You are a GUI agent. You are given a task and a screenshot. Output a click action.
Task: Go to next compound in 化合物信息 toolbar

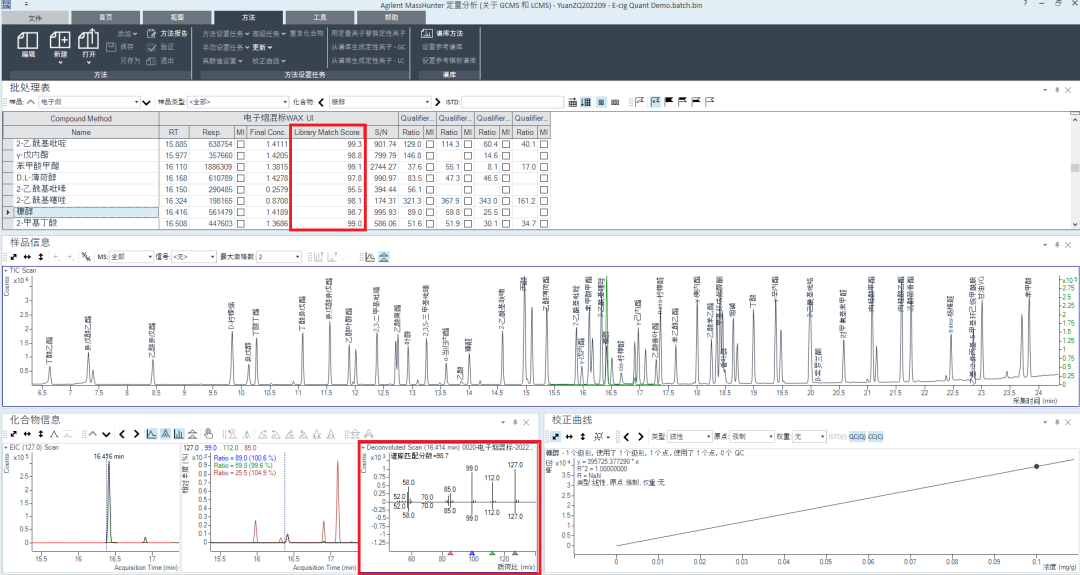coord(136,434)
